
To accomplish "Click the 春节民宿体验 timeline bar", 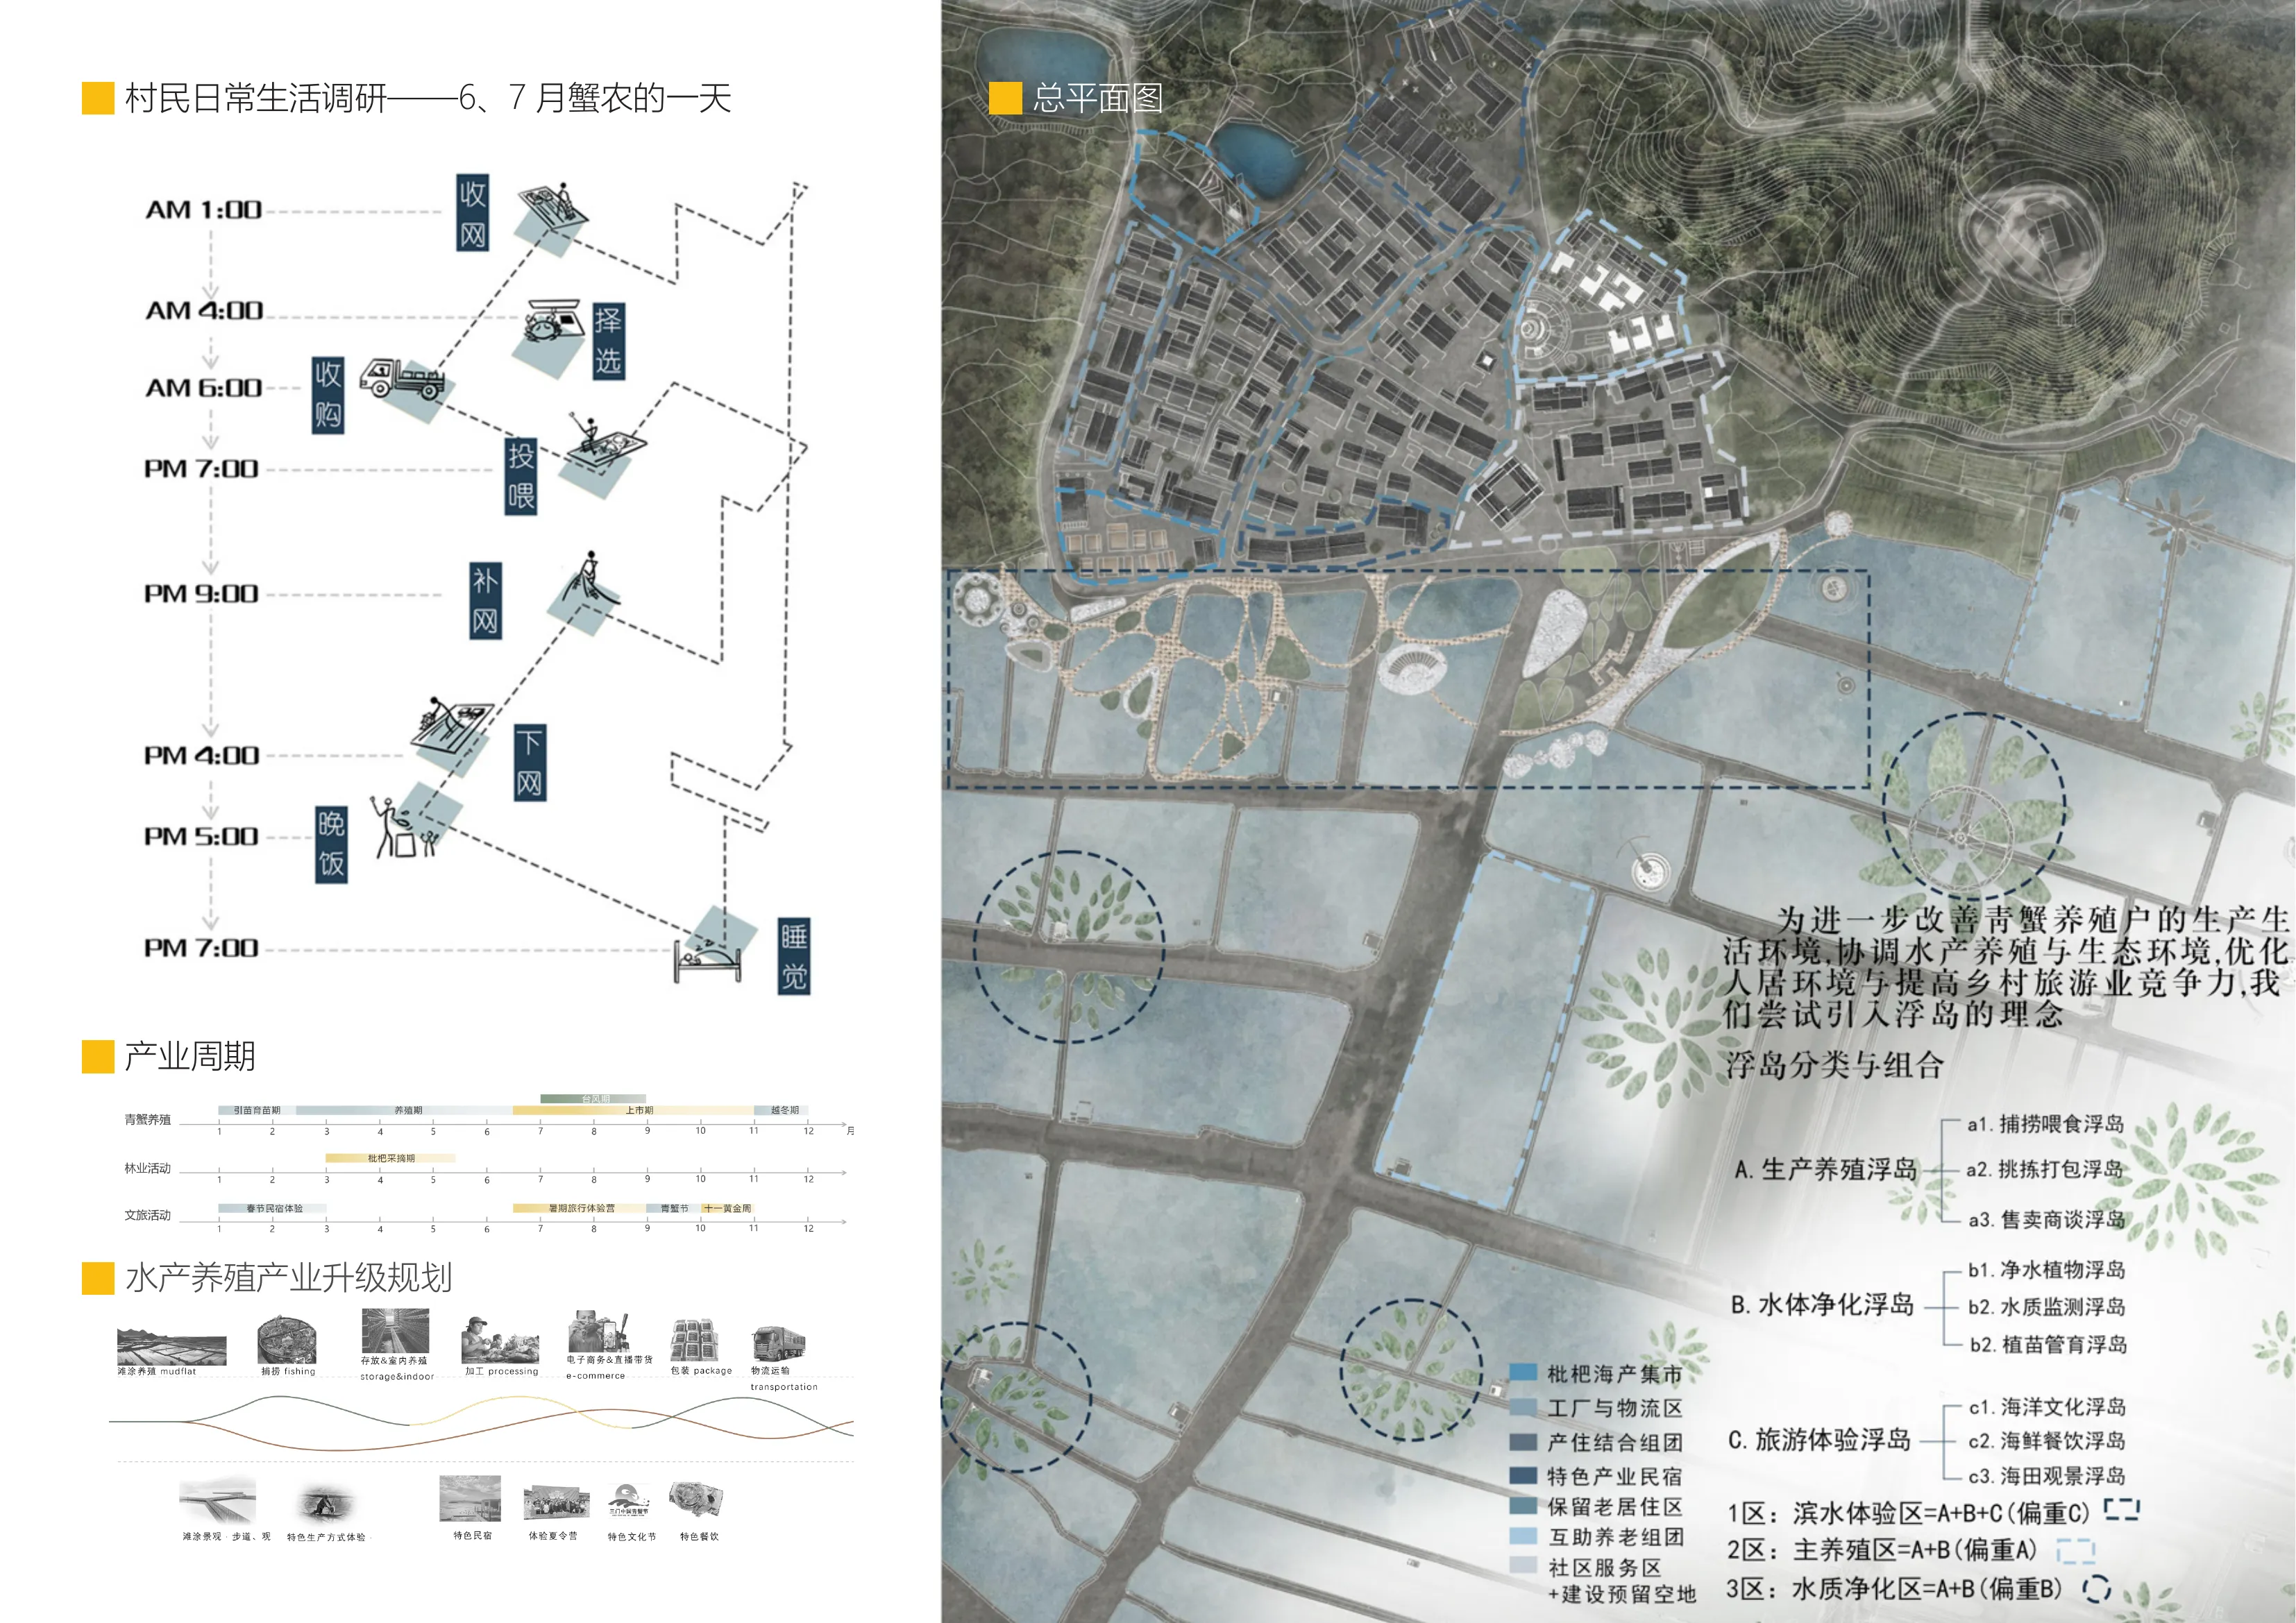I will click(x=273, y=1208).
